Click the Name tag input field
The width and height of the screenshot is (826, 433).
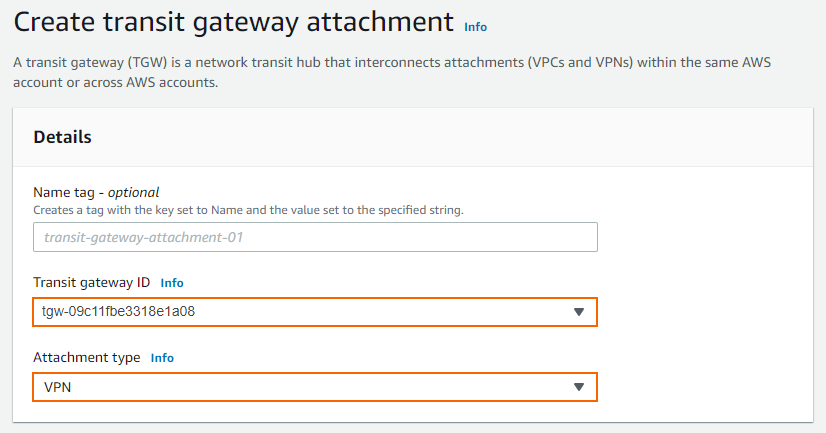pyautogui.click(x=315, y=237)
